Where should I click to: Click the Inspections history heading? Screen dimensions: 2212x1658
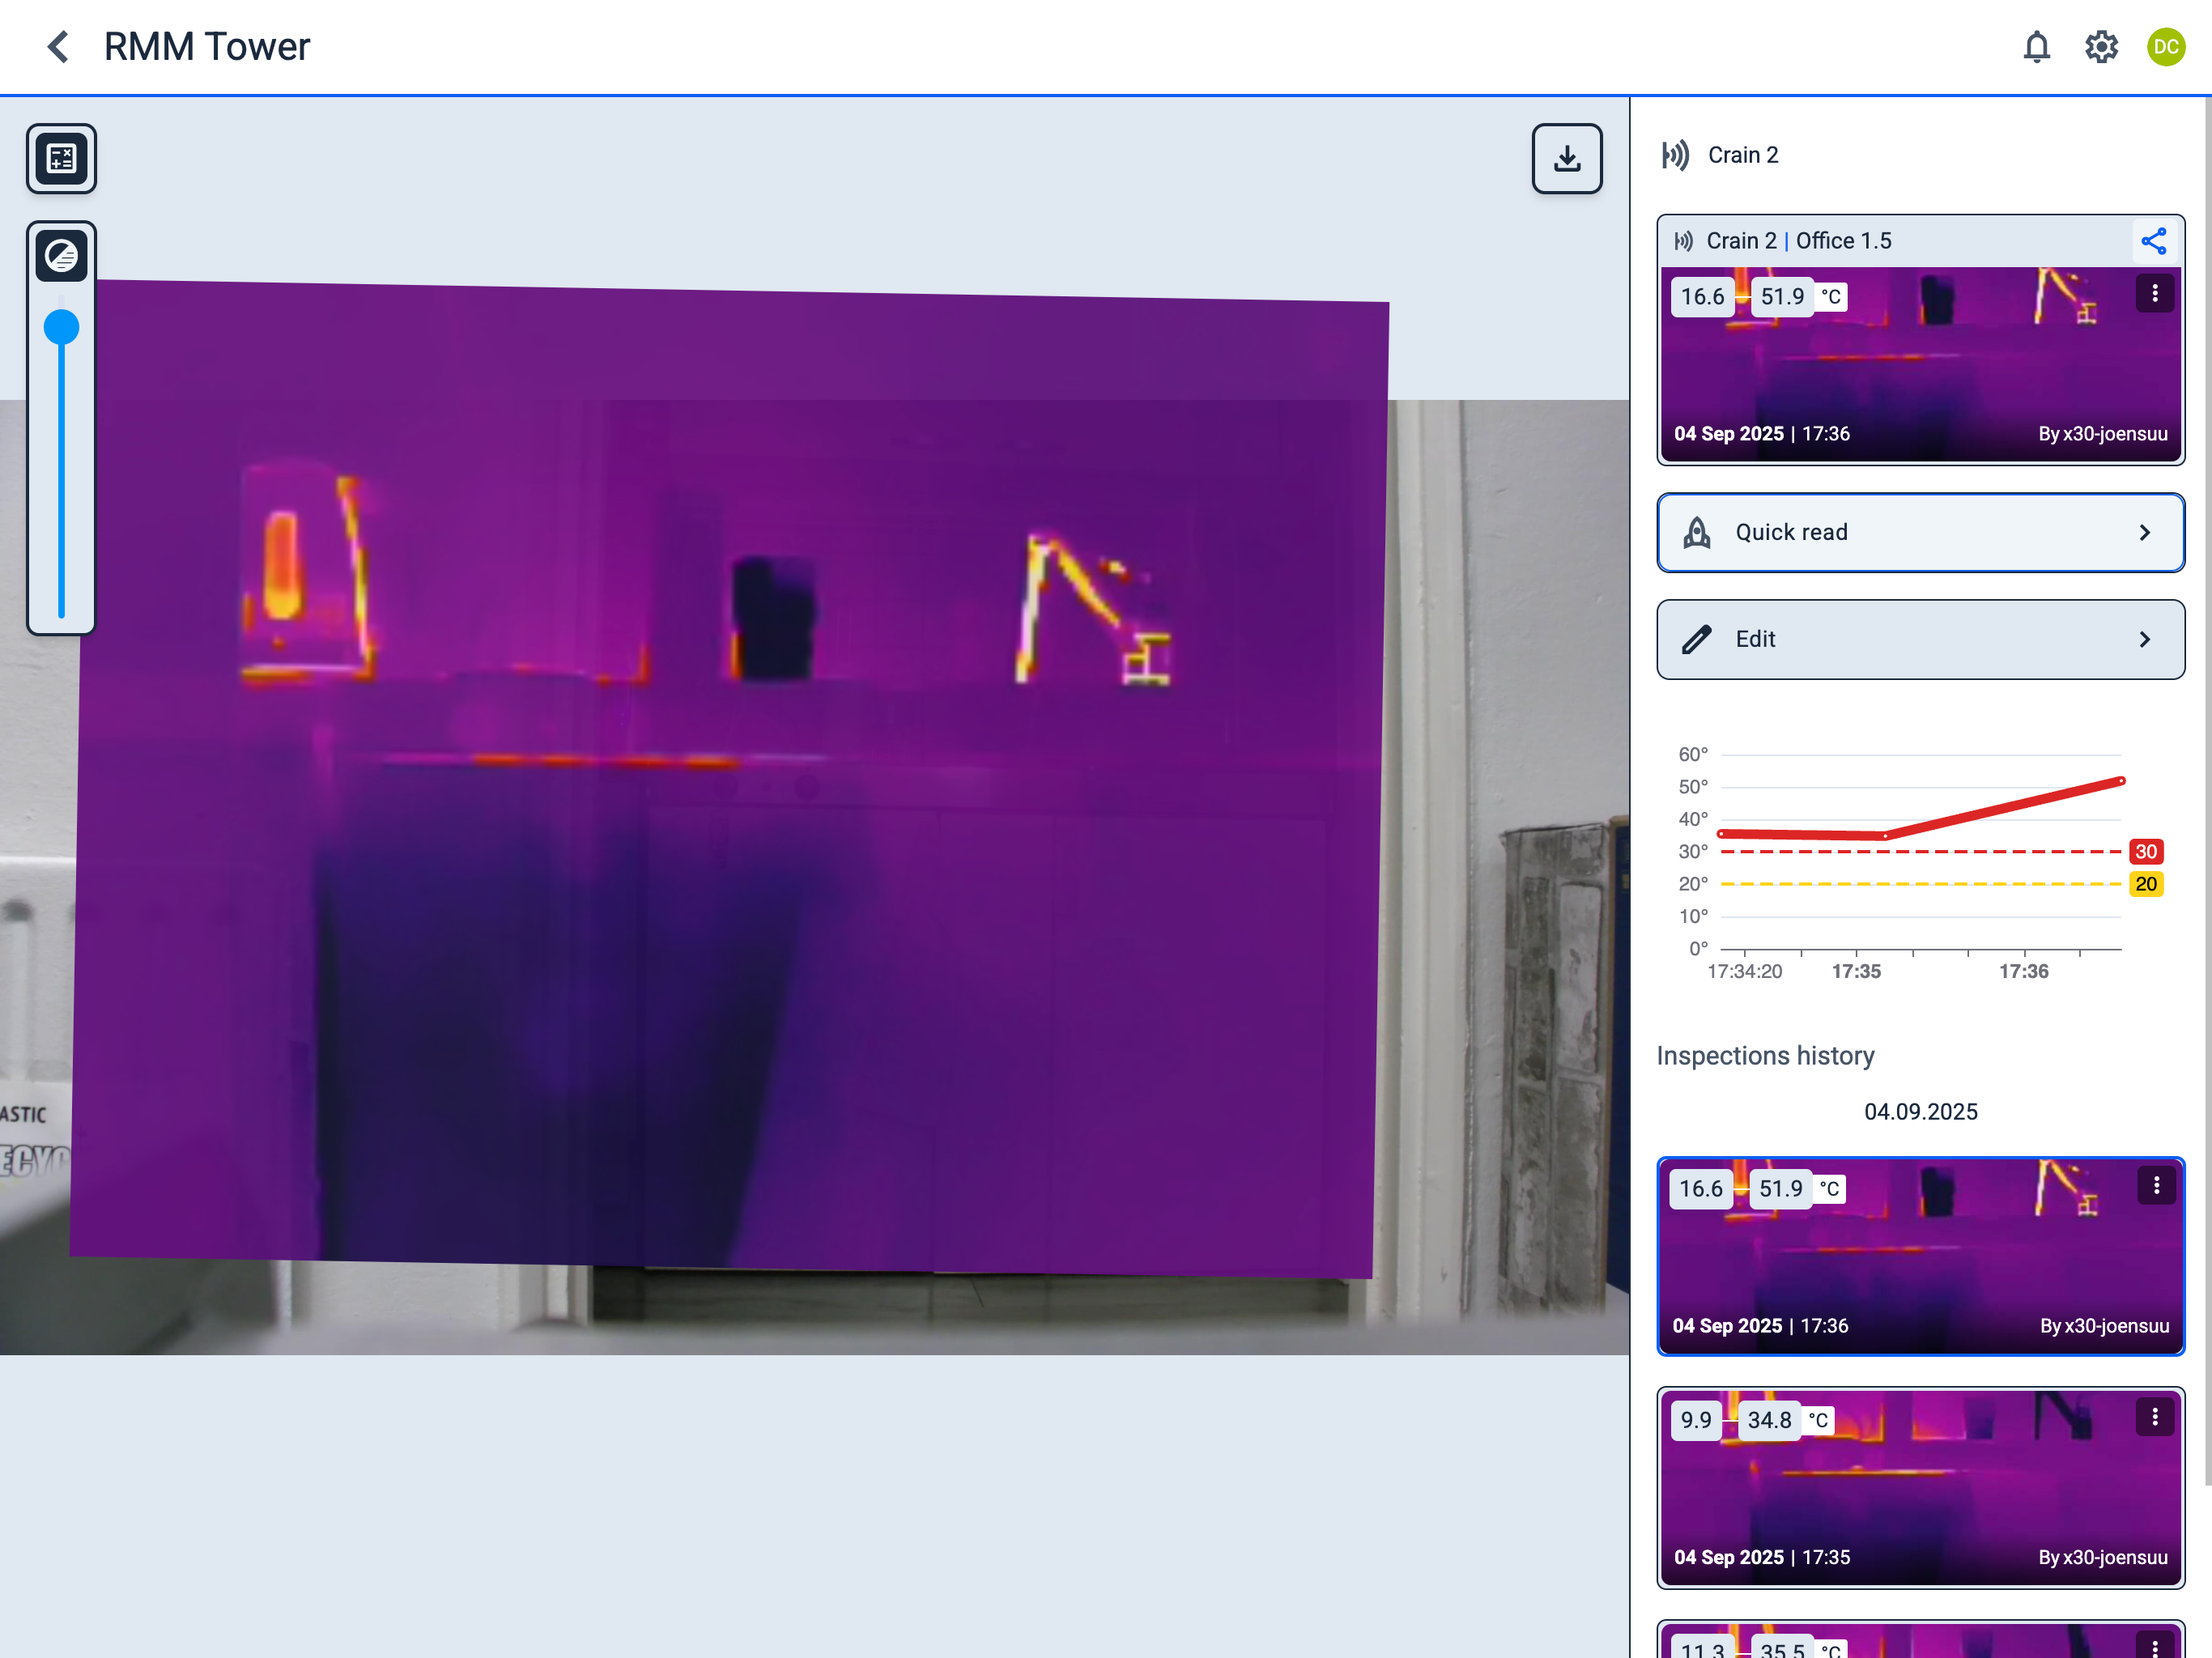coord(1765,1056)
